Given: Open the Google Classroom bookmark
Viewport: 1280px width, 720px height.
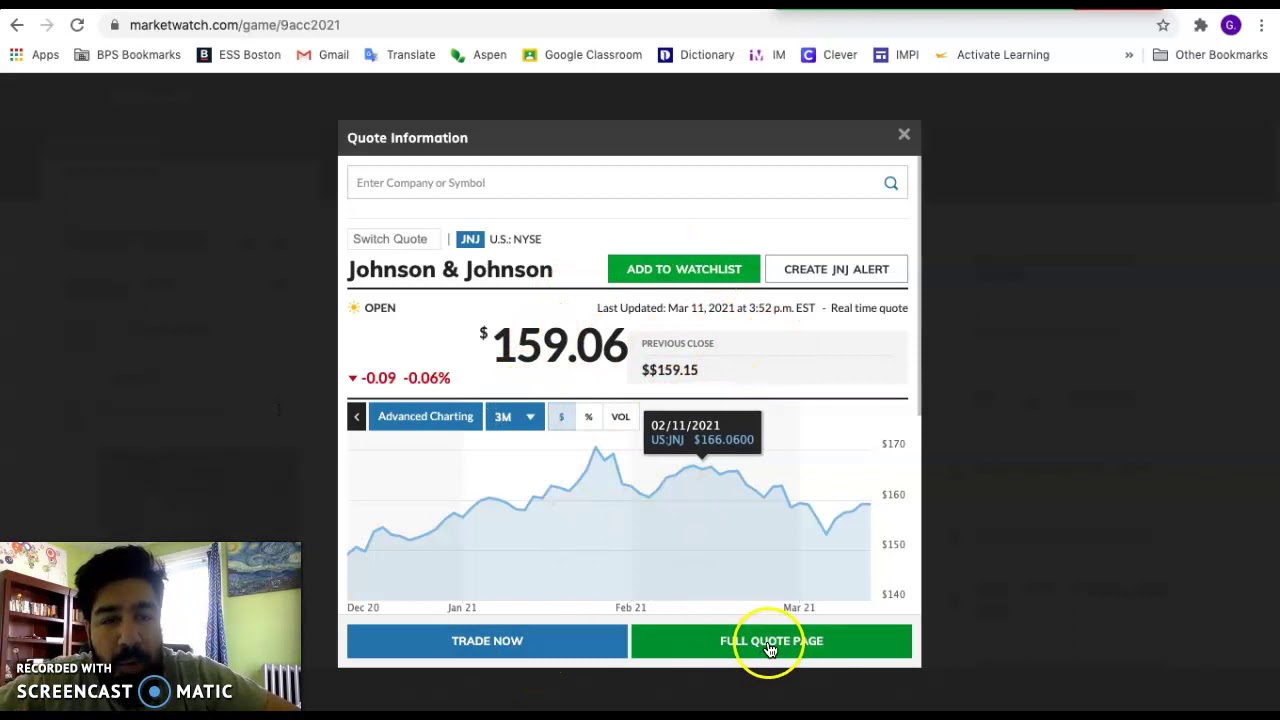Looking at the screenshot, I should click(582, 55).
